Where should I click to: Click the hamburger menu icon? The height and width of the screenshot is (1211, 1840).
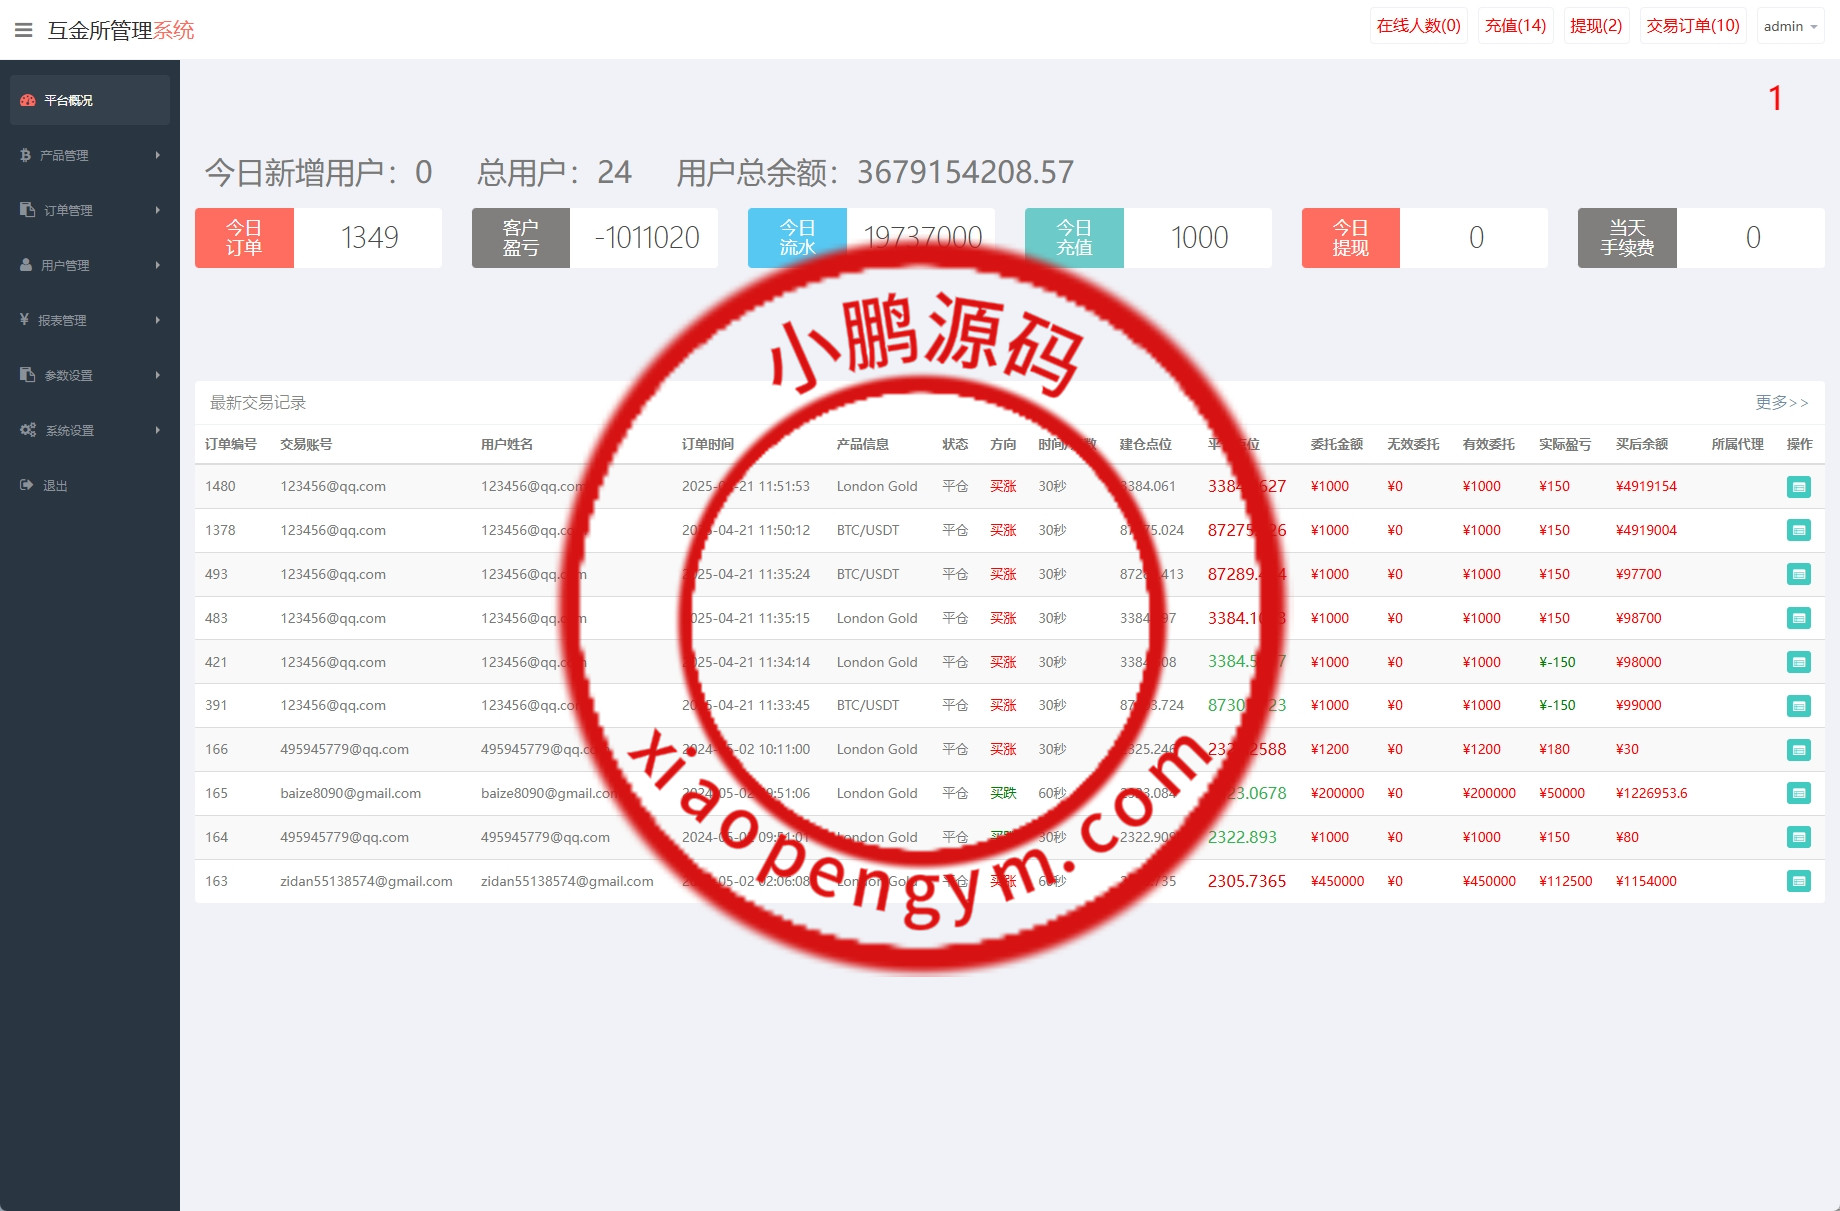pyautogui.click(x=24, y=30)
